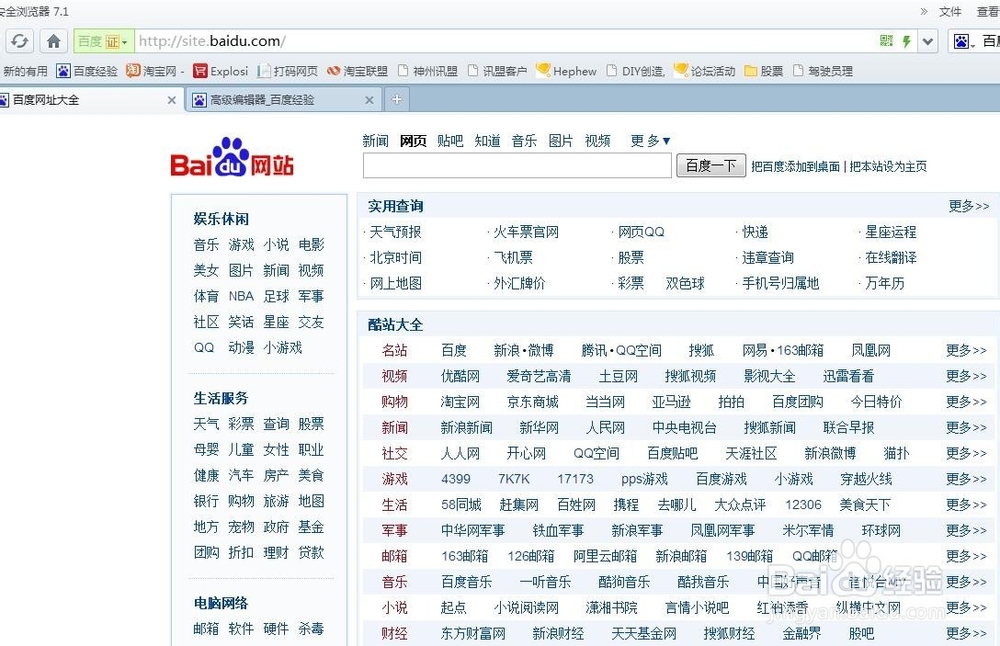Click NBA in the sidebar
The height and width of the screenshot is (646, 1000).
click(241, 296)
